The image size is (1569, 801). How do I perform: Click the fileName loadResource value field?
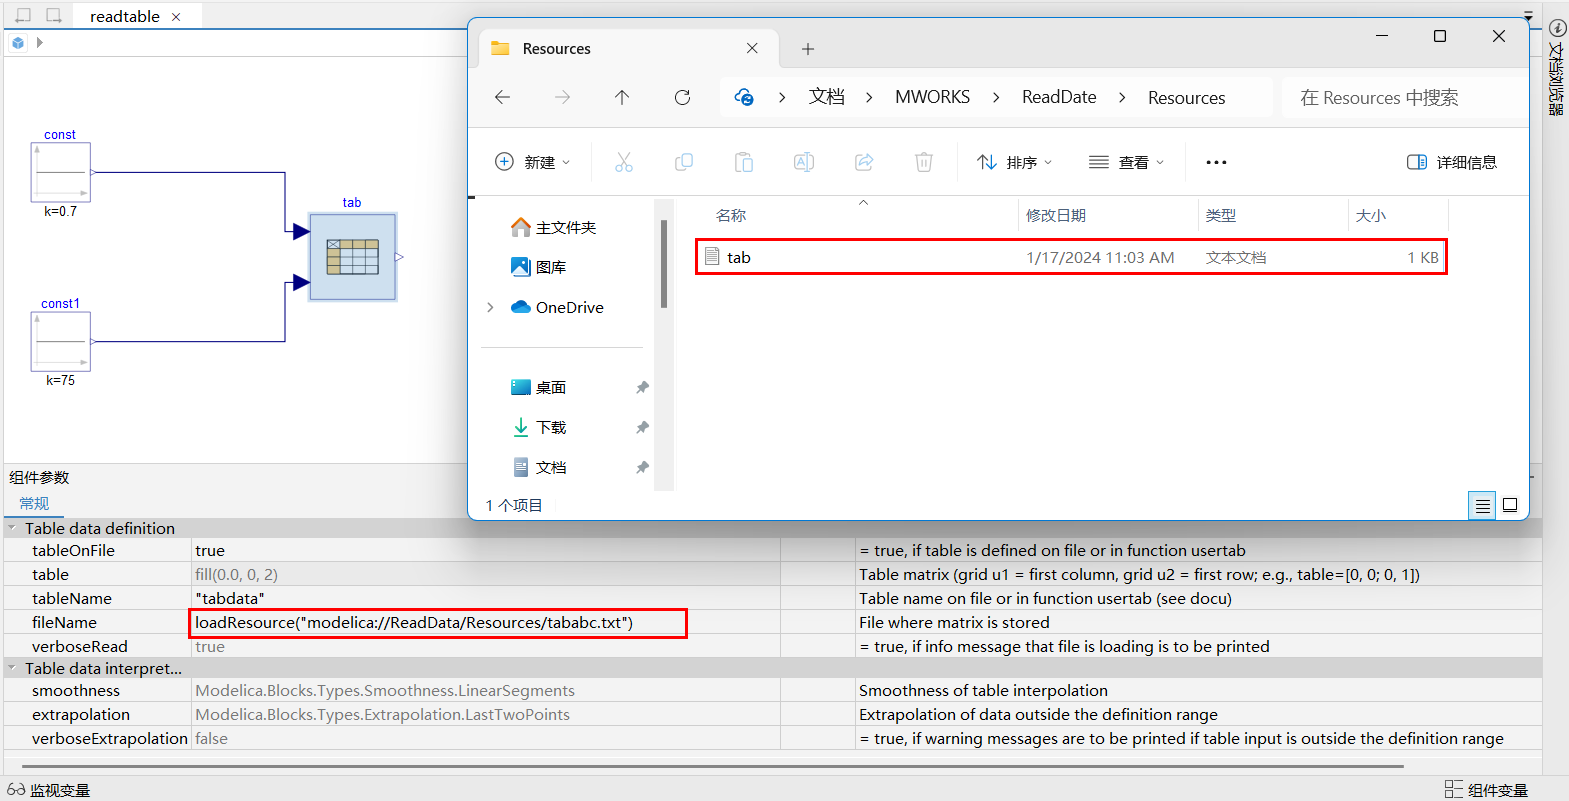438,623
